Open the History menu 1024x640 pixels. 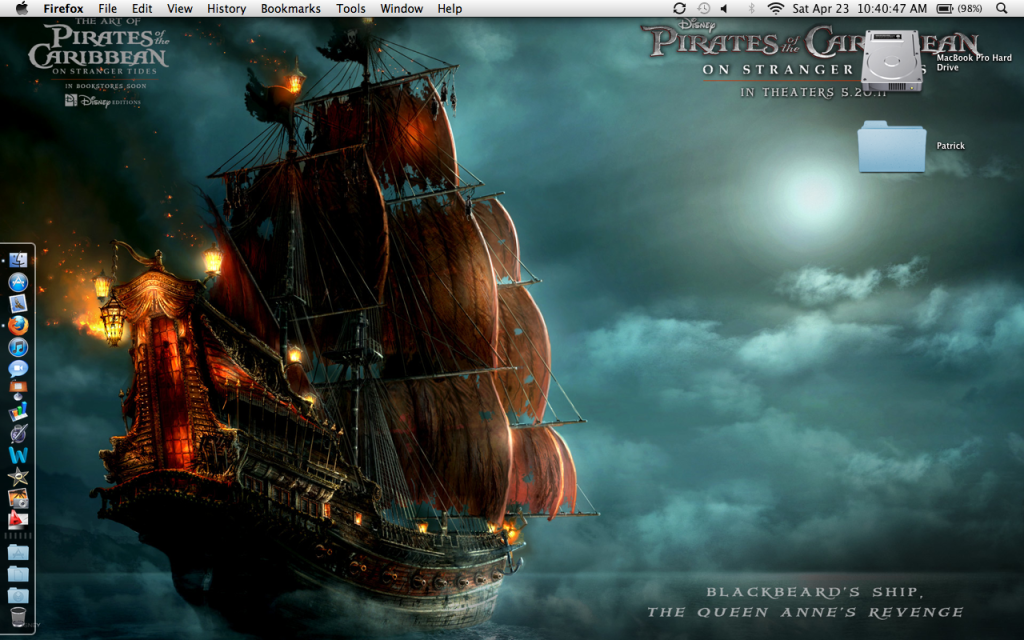click(x=227, y=8)
